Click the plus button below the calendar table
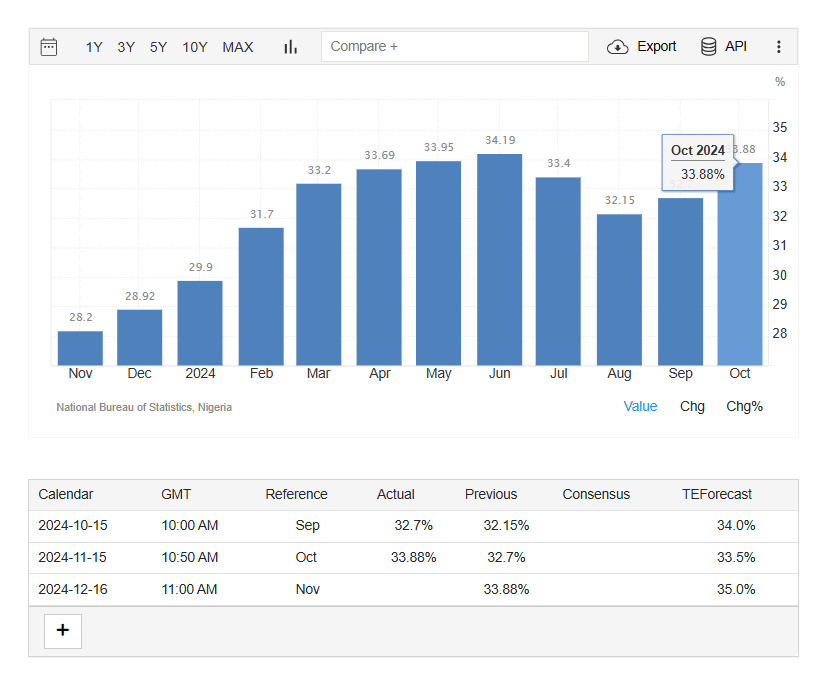Image resolution: width=826 pixels, height=690 pixels. point(63,630)
